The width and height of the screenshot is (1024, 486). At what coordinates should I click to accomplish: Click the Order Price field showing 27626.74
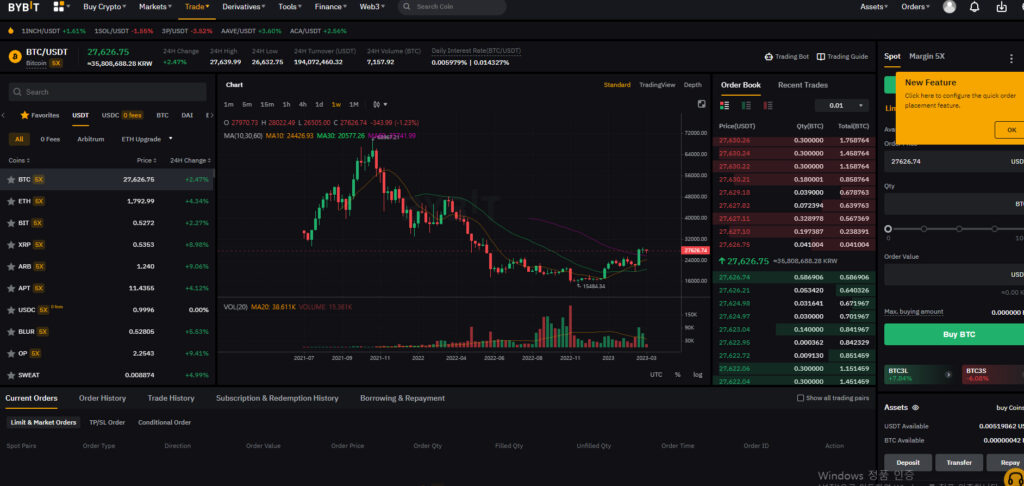tap(954, 161)
